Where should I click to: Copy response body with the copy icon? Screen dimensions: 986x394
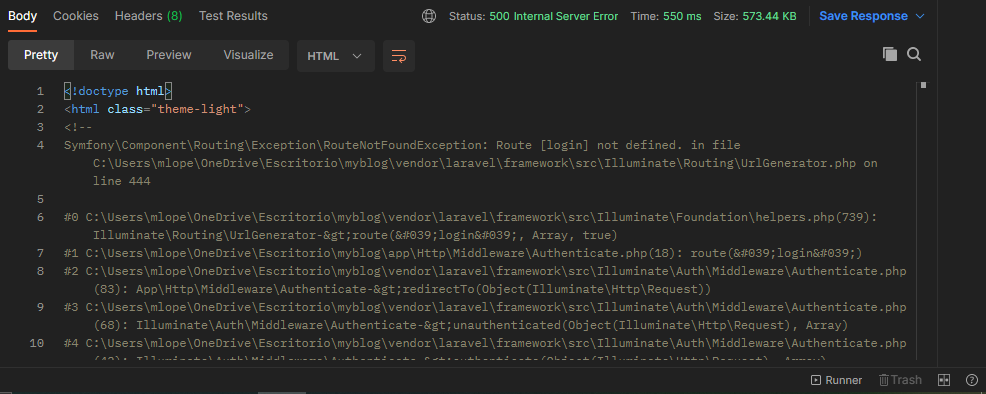tap(890, 55)
